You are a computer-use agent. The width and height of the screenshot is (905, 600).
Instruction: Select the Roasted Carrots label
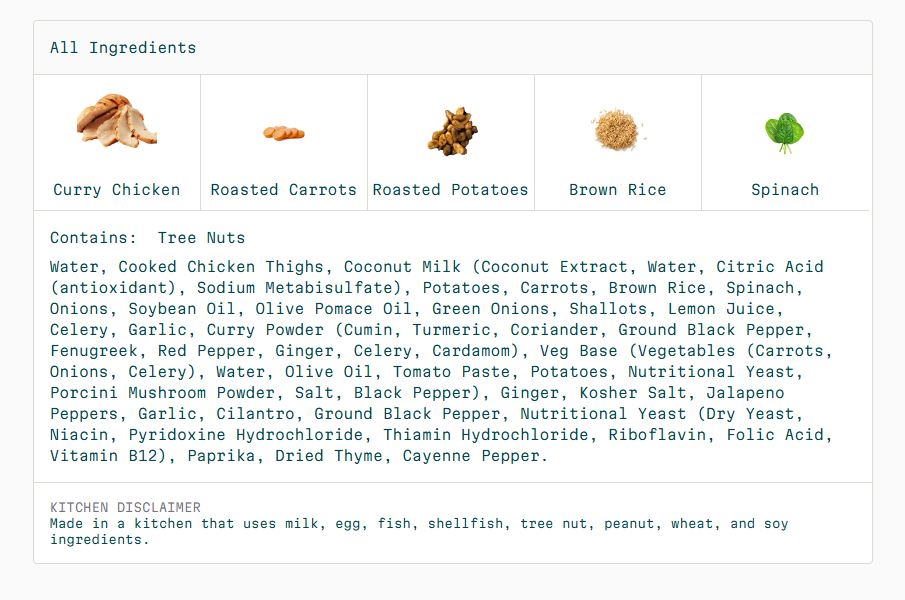coord(283,190)
